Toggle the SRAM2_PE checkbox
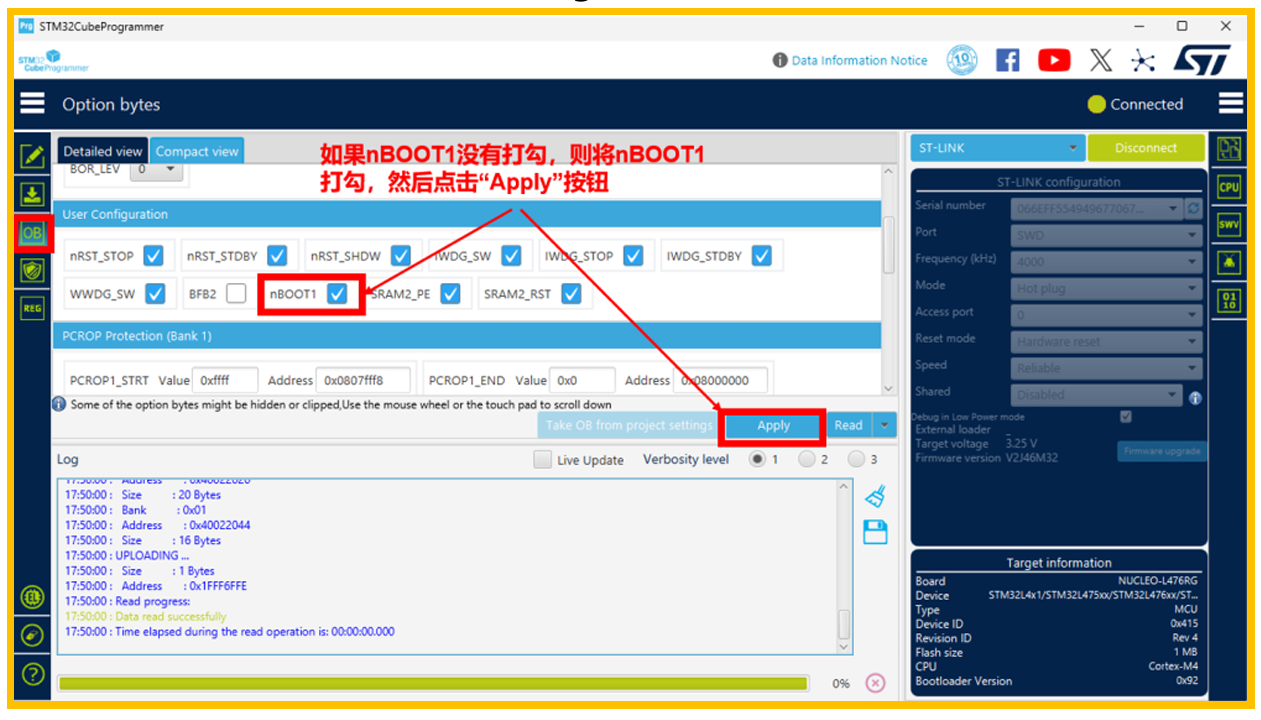Image resolution: width=1261 pixels, height=720 pixels. coord(450,294)
